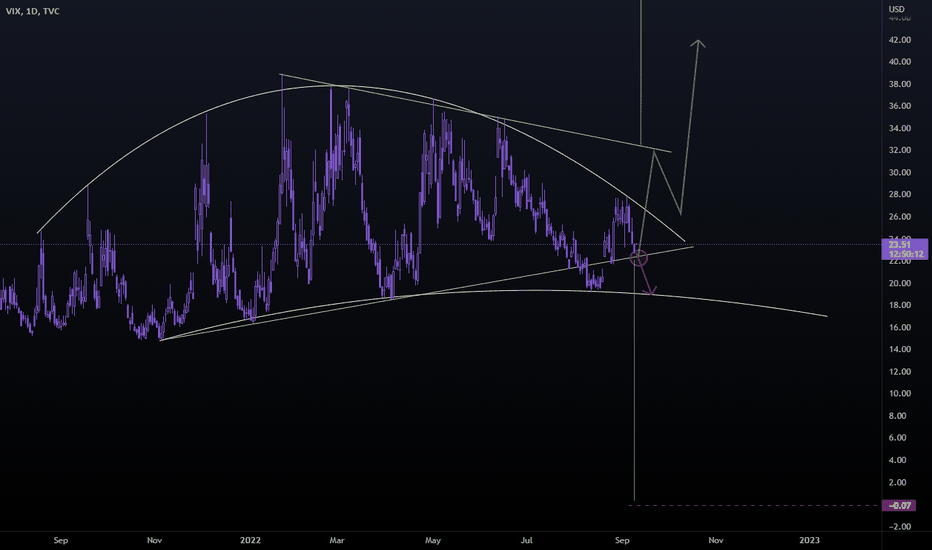Click the 4.00 price axis label
Viewport: 932px width, 550px height.
tap(898, 460)
